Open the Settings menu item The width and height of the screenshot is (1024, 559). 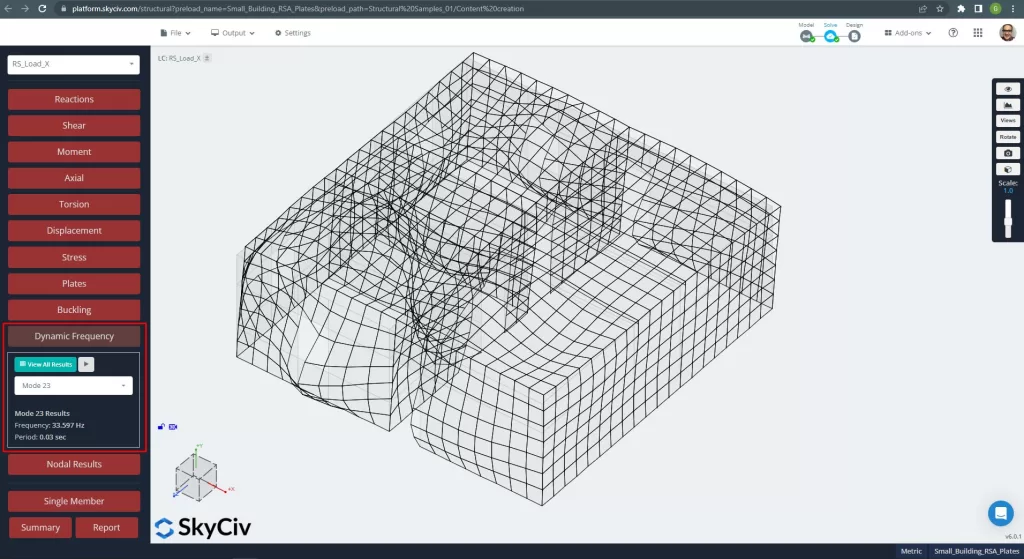293,33
